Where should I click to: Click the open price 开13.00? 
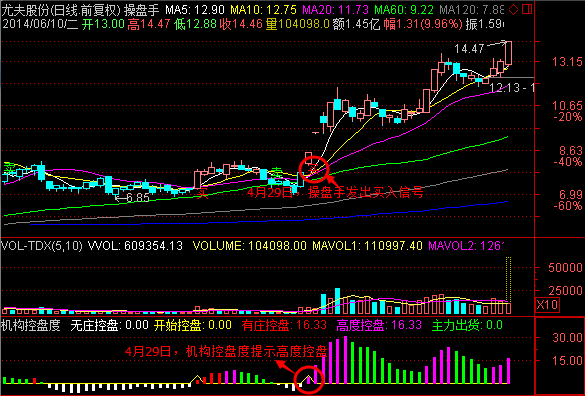pyautogui.click(x=103, y=24)
